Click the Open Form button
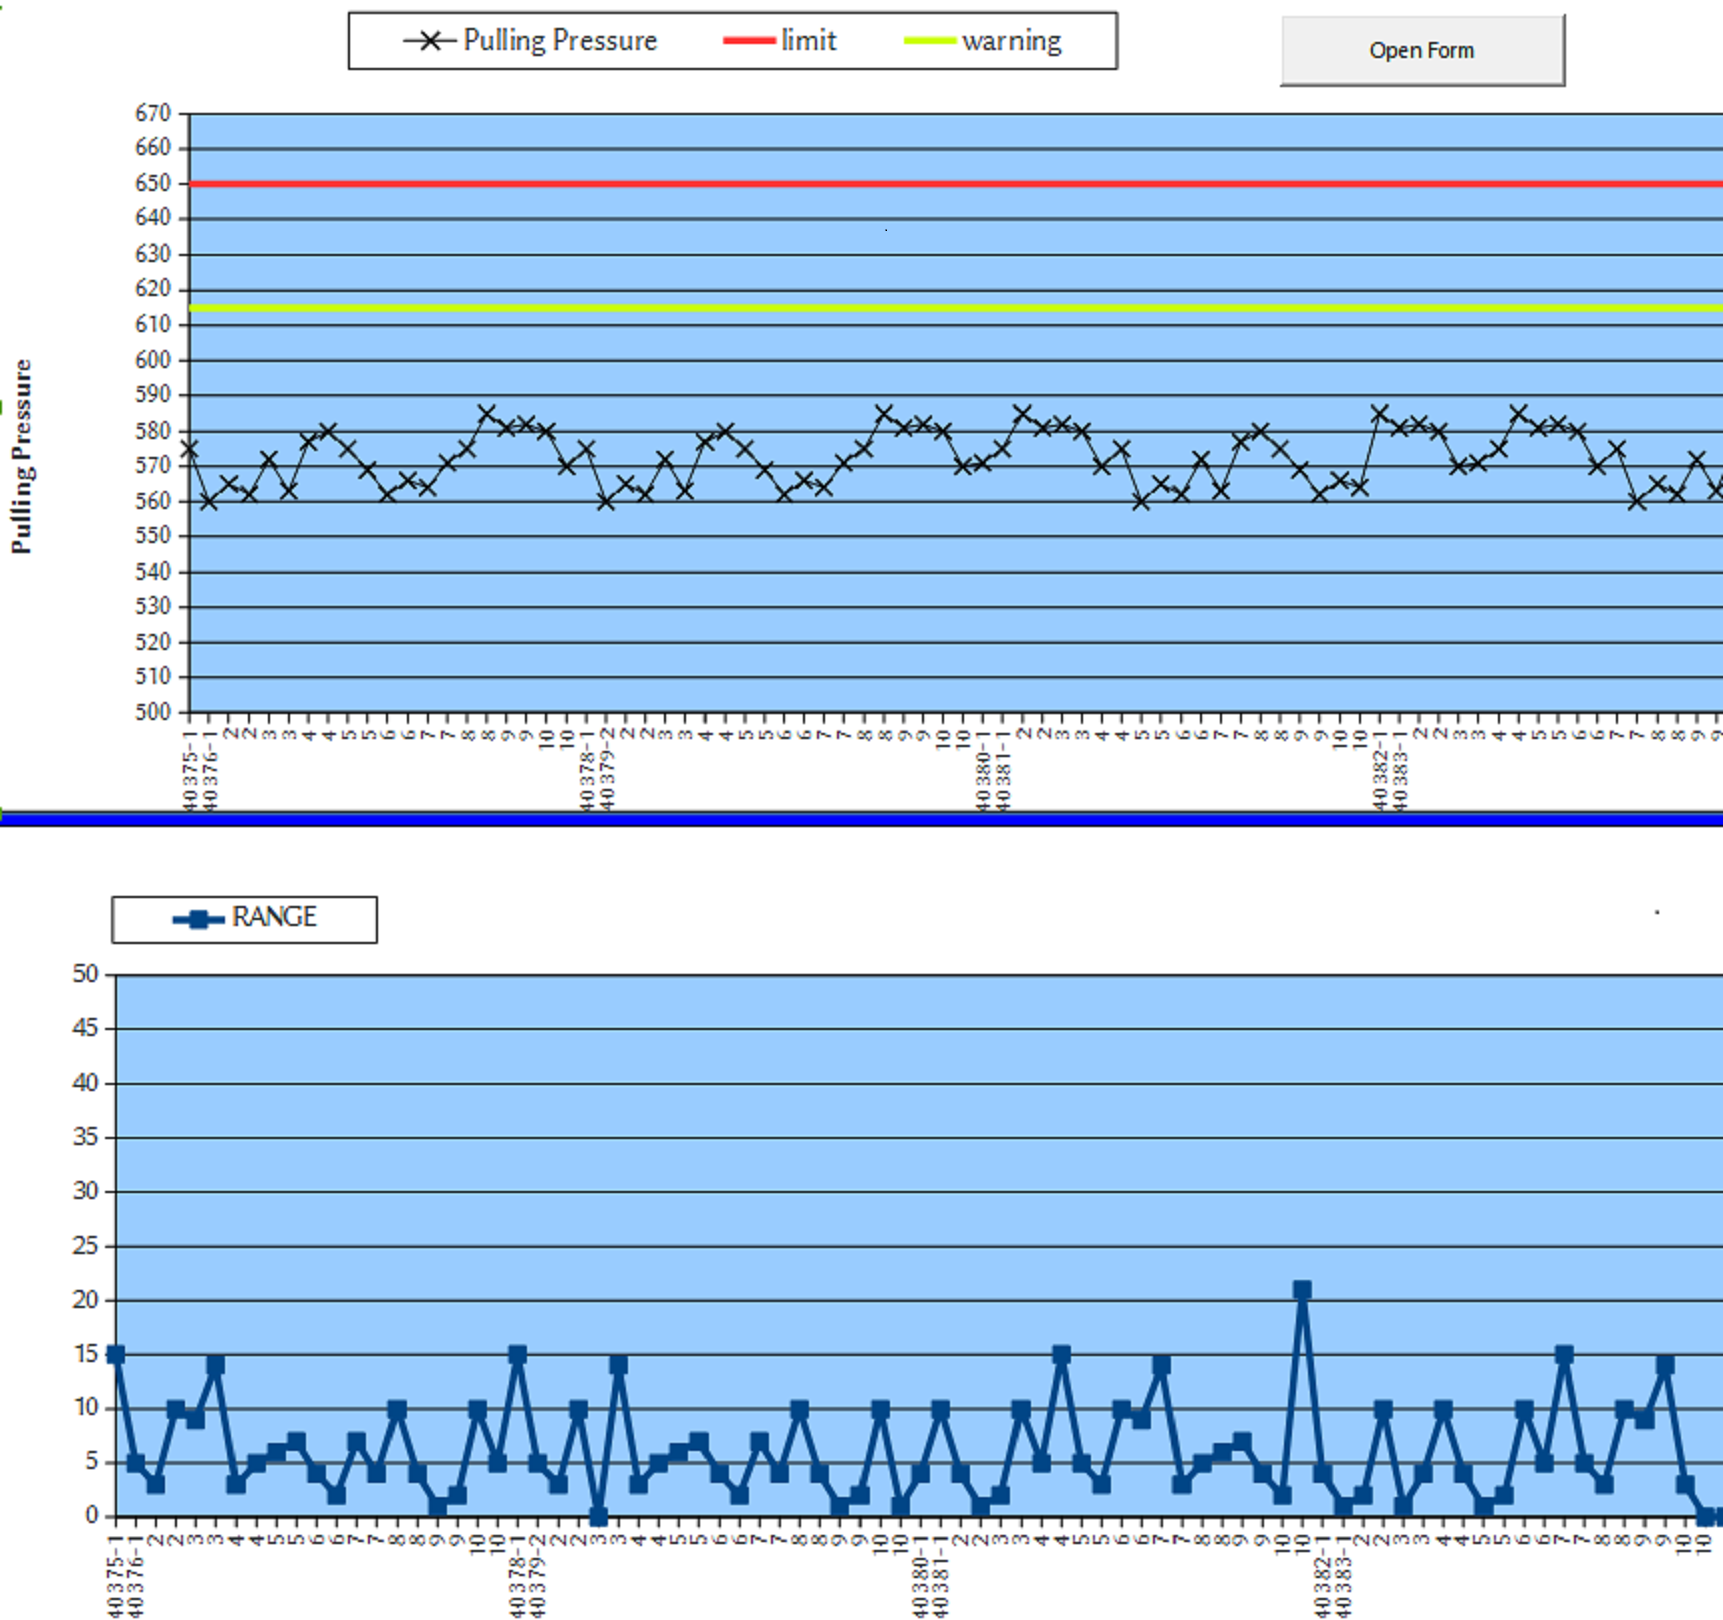The image size is (1723, 1620). click(1422, 50)
